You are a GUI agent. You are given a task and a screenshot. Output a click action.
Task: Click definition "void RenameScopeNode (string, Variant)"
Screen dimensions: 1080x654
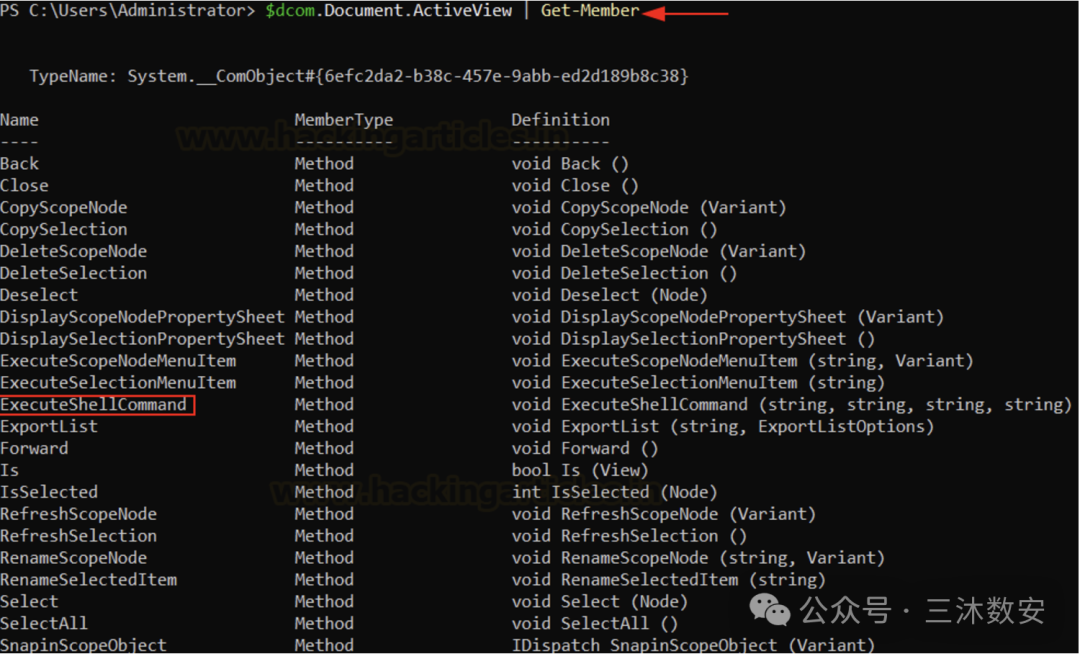pyautogui.click(x=698, y=558)
